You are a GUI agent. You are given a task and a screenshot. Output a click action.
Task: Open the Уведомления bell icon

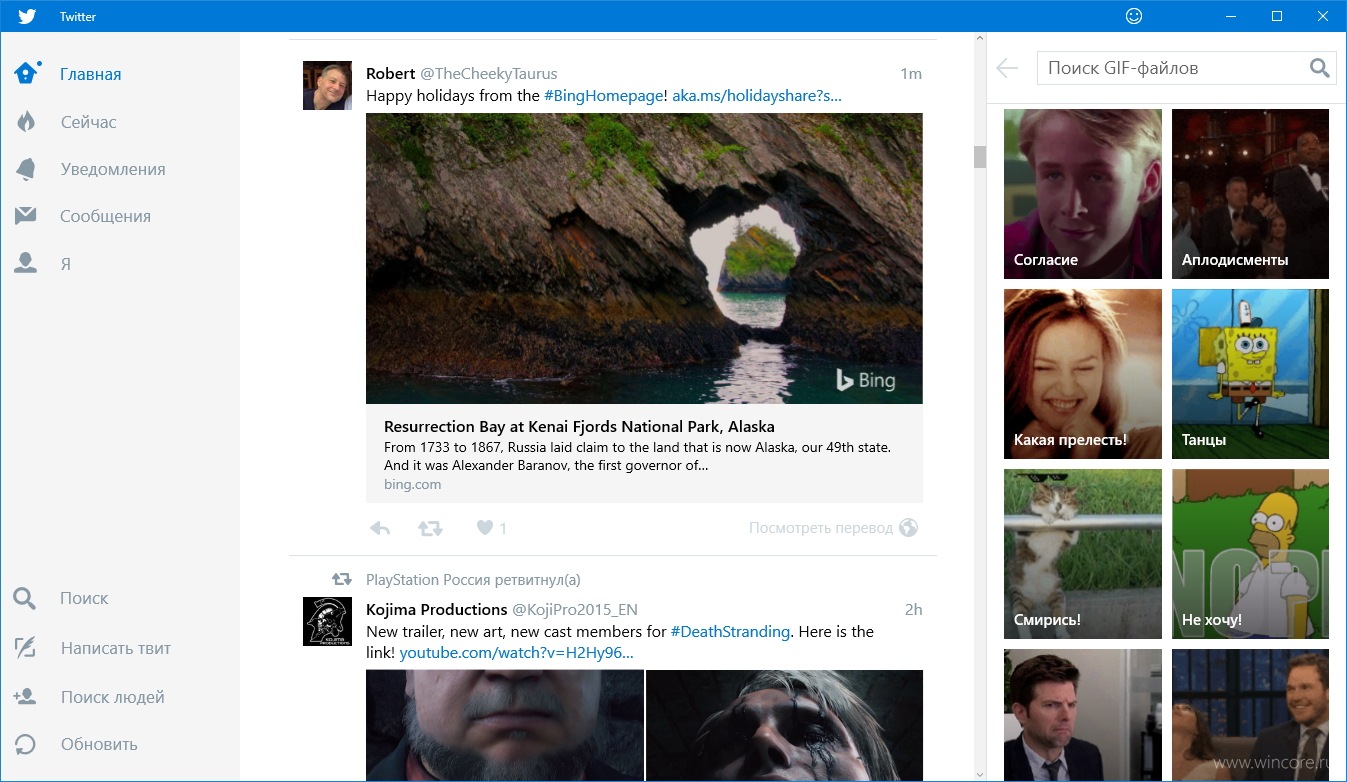pos(26,169)
